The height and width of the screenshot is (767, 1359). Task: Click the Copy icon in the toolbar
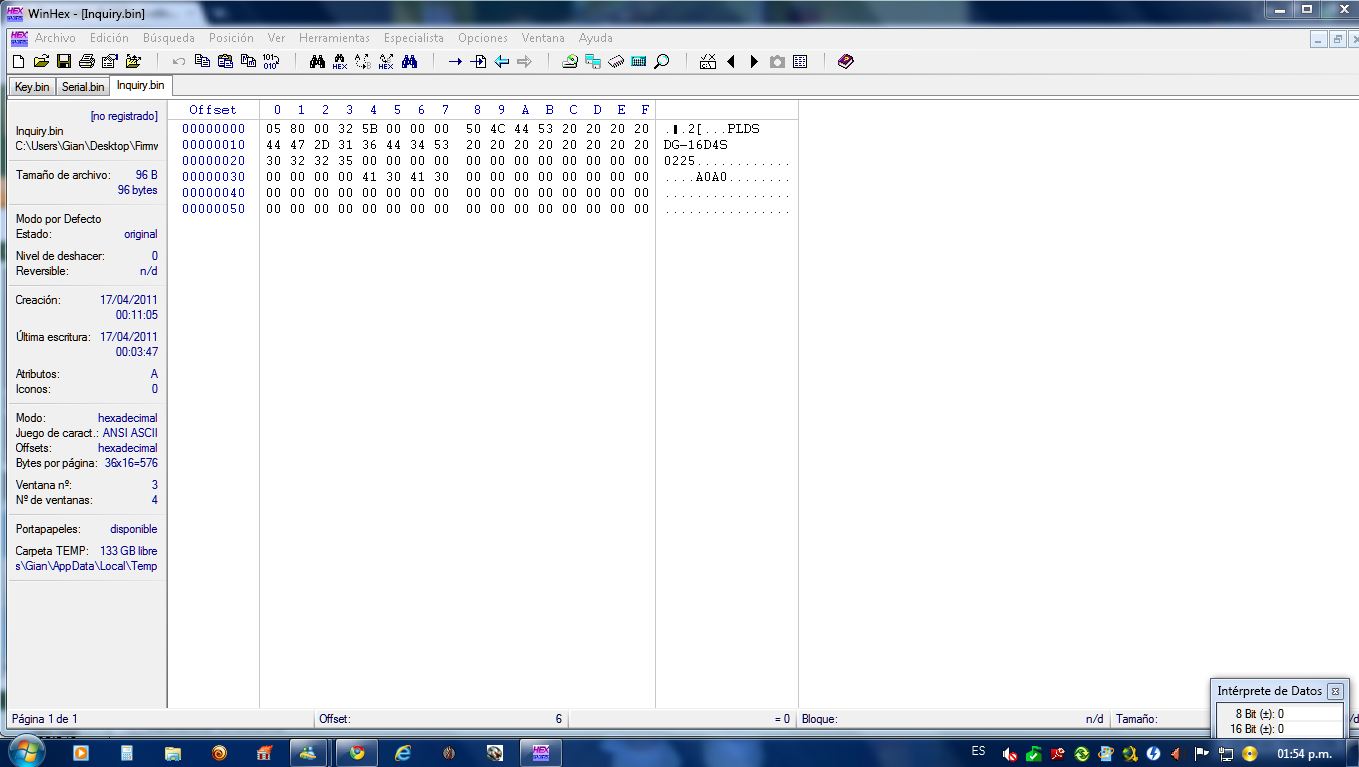tap(202, 62)
